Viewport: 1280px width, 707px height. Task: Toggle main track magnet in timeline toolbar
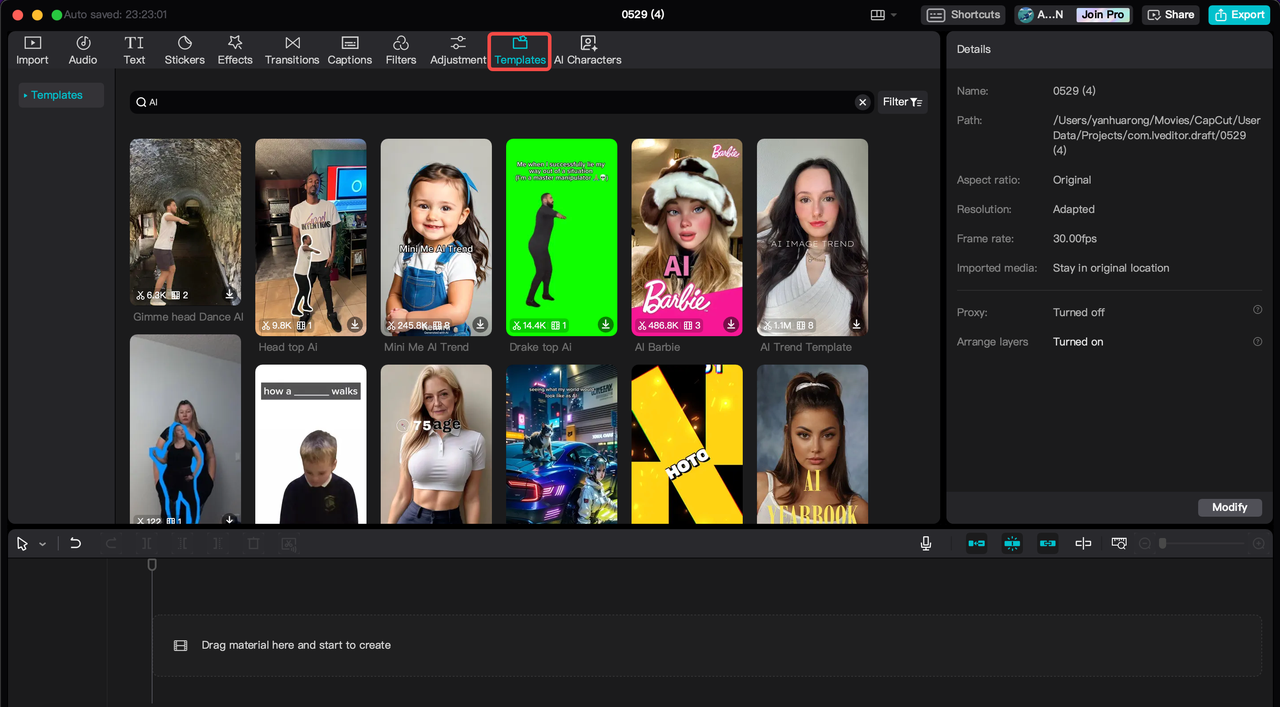coord(977,543)
